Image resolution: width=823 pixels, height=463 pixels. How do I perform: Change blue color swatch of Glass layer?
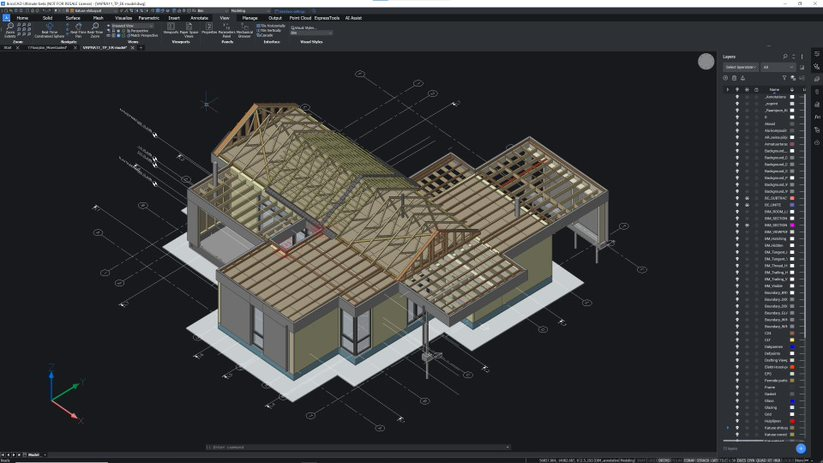pos(792,401)
